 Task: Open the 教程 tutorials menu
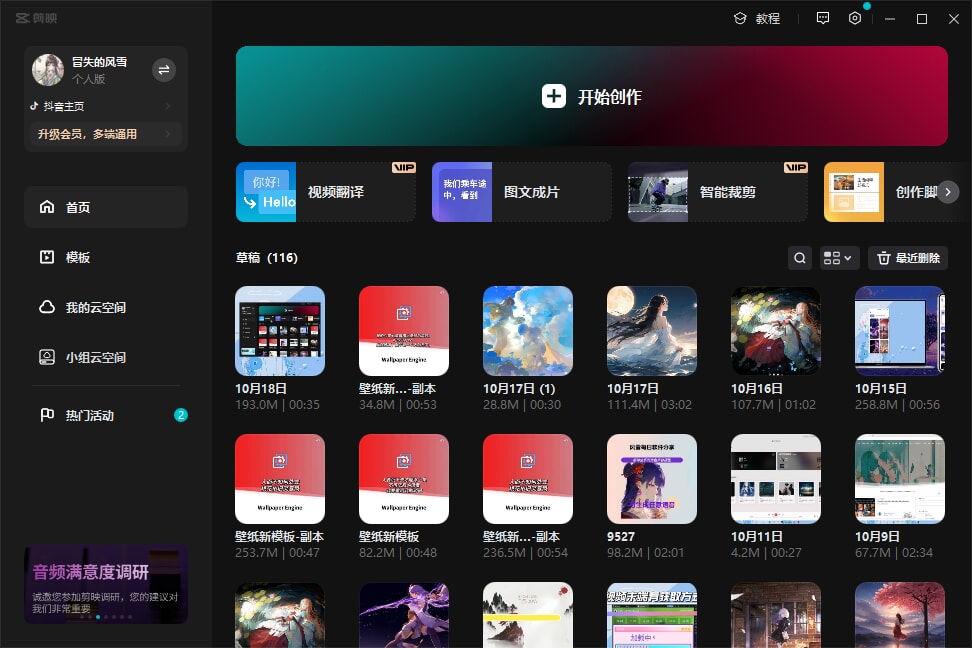click(757, 18)
